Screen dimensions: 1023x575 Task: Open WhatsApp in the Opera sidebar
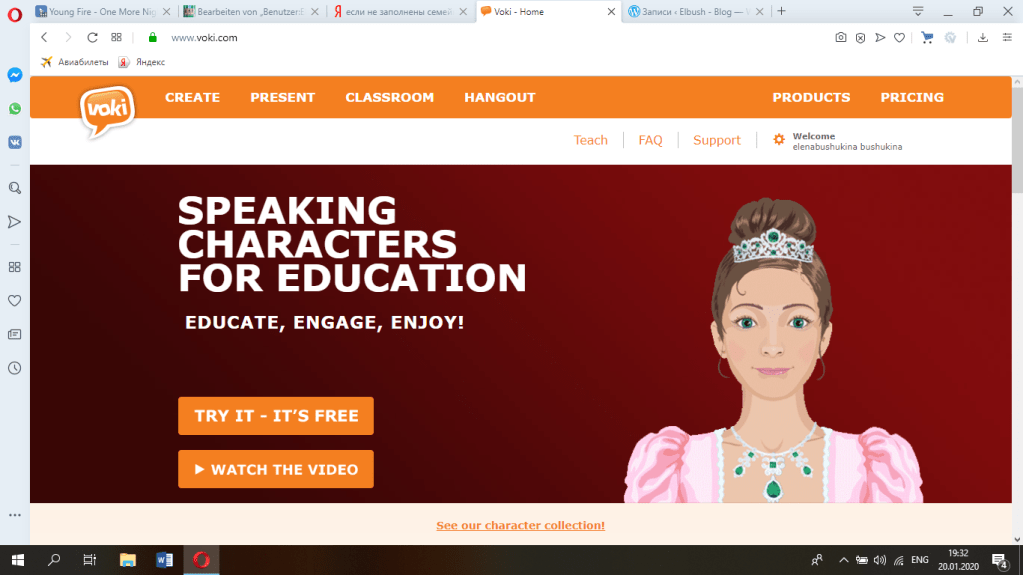(14, 108)
